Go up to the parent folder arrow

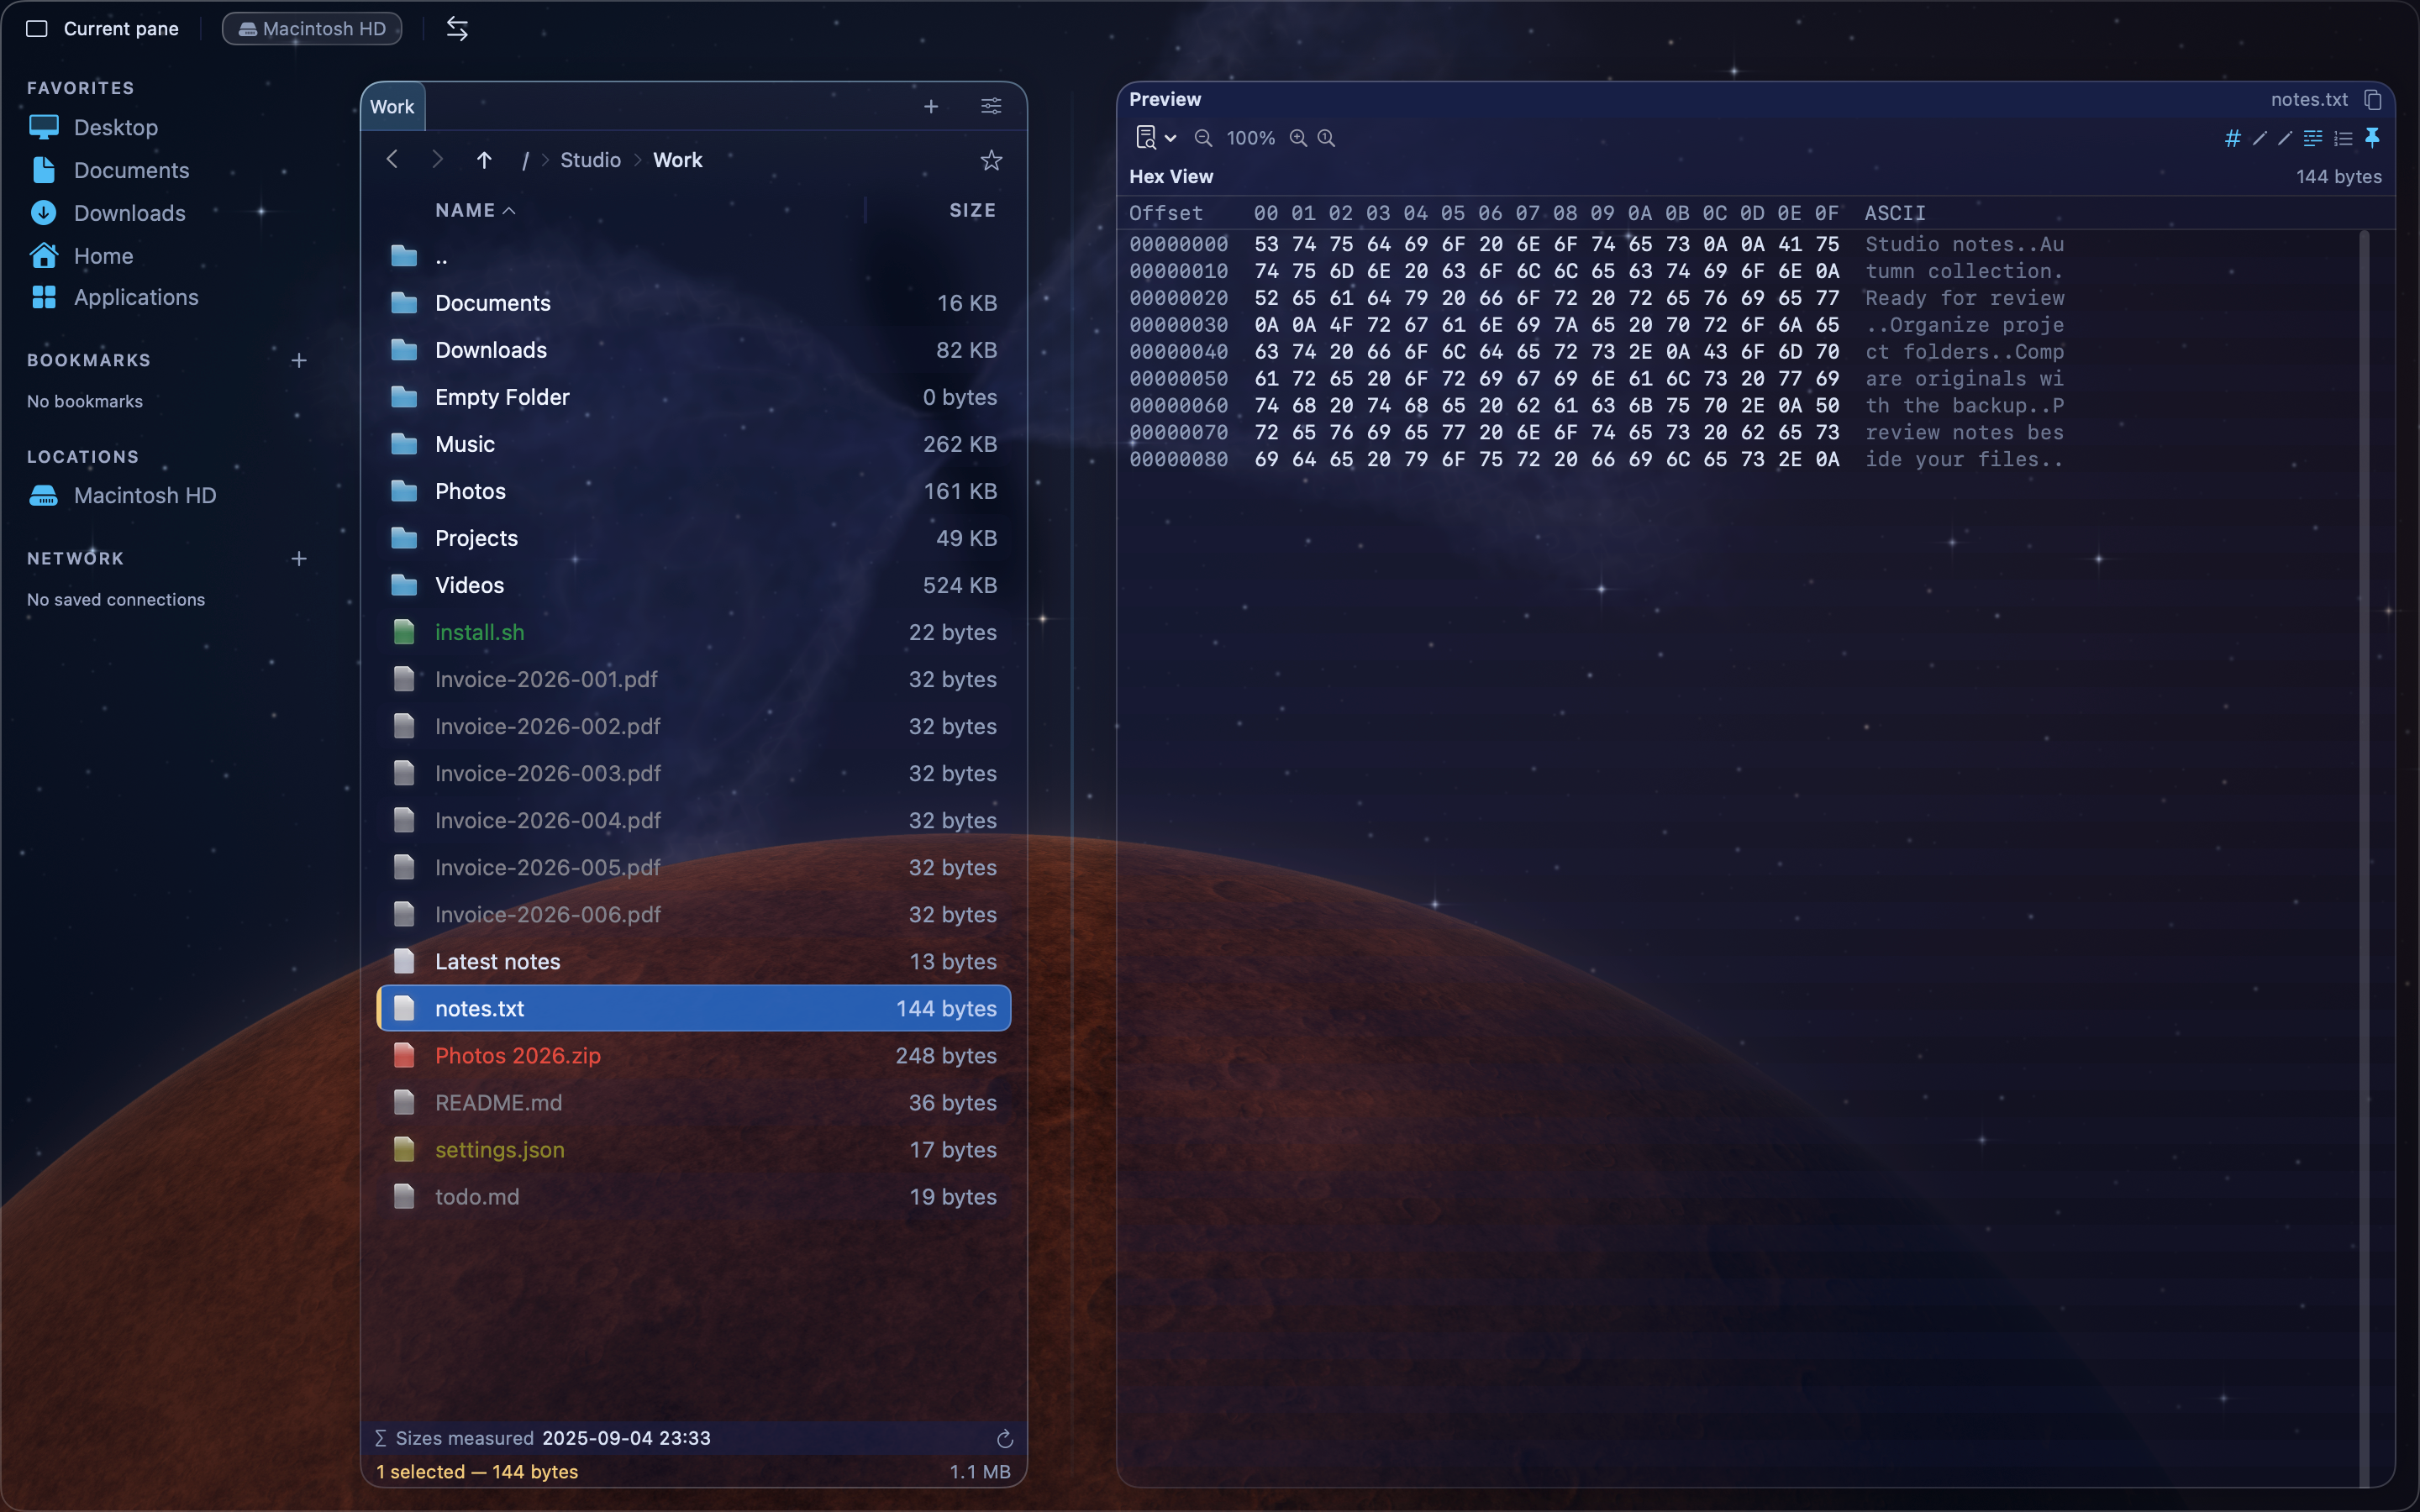pyautogui.click(x=484, y=160)
